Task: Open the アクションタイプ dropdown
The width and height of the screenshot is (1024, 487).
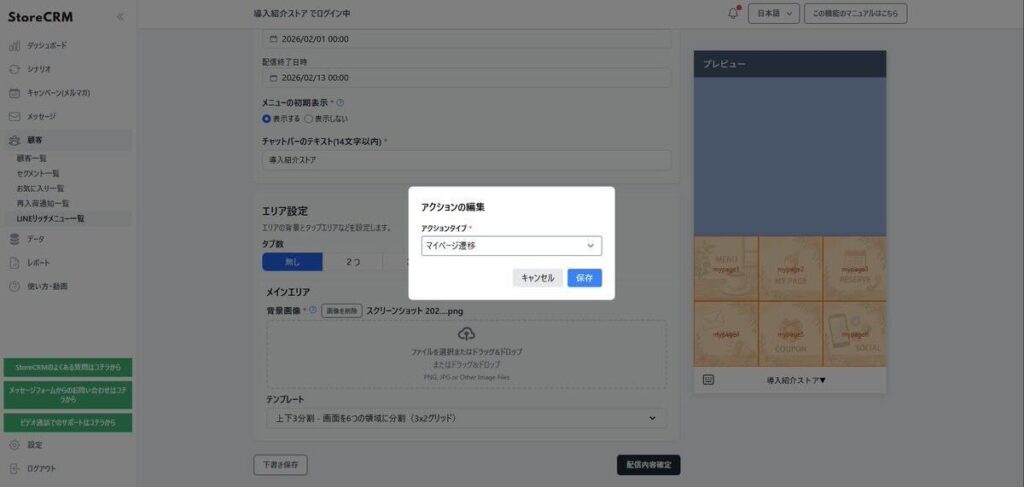Action: click(511, 246)
